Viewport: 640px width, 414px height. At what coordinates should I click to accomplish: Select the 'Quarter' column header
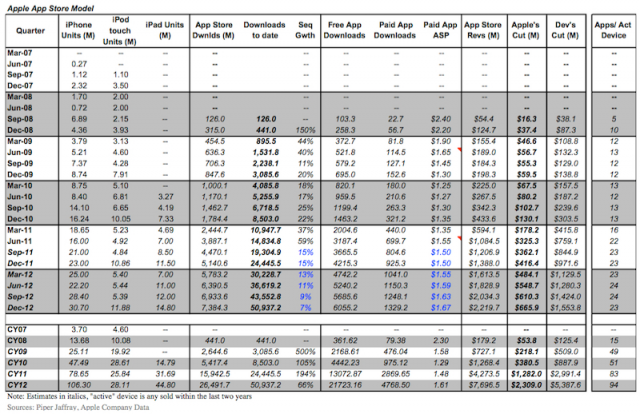(x=31, y=31)
